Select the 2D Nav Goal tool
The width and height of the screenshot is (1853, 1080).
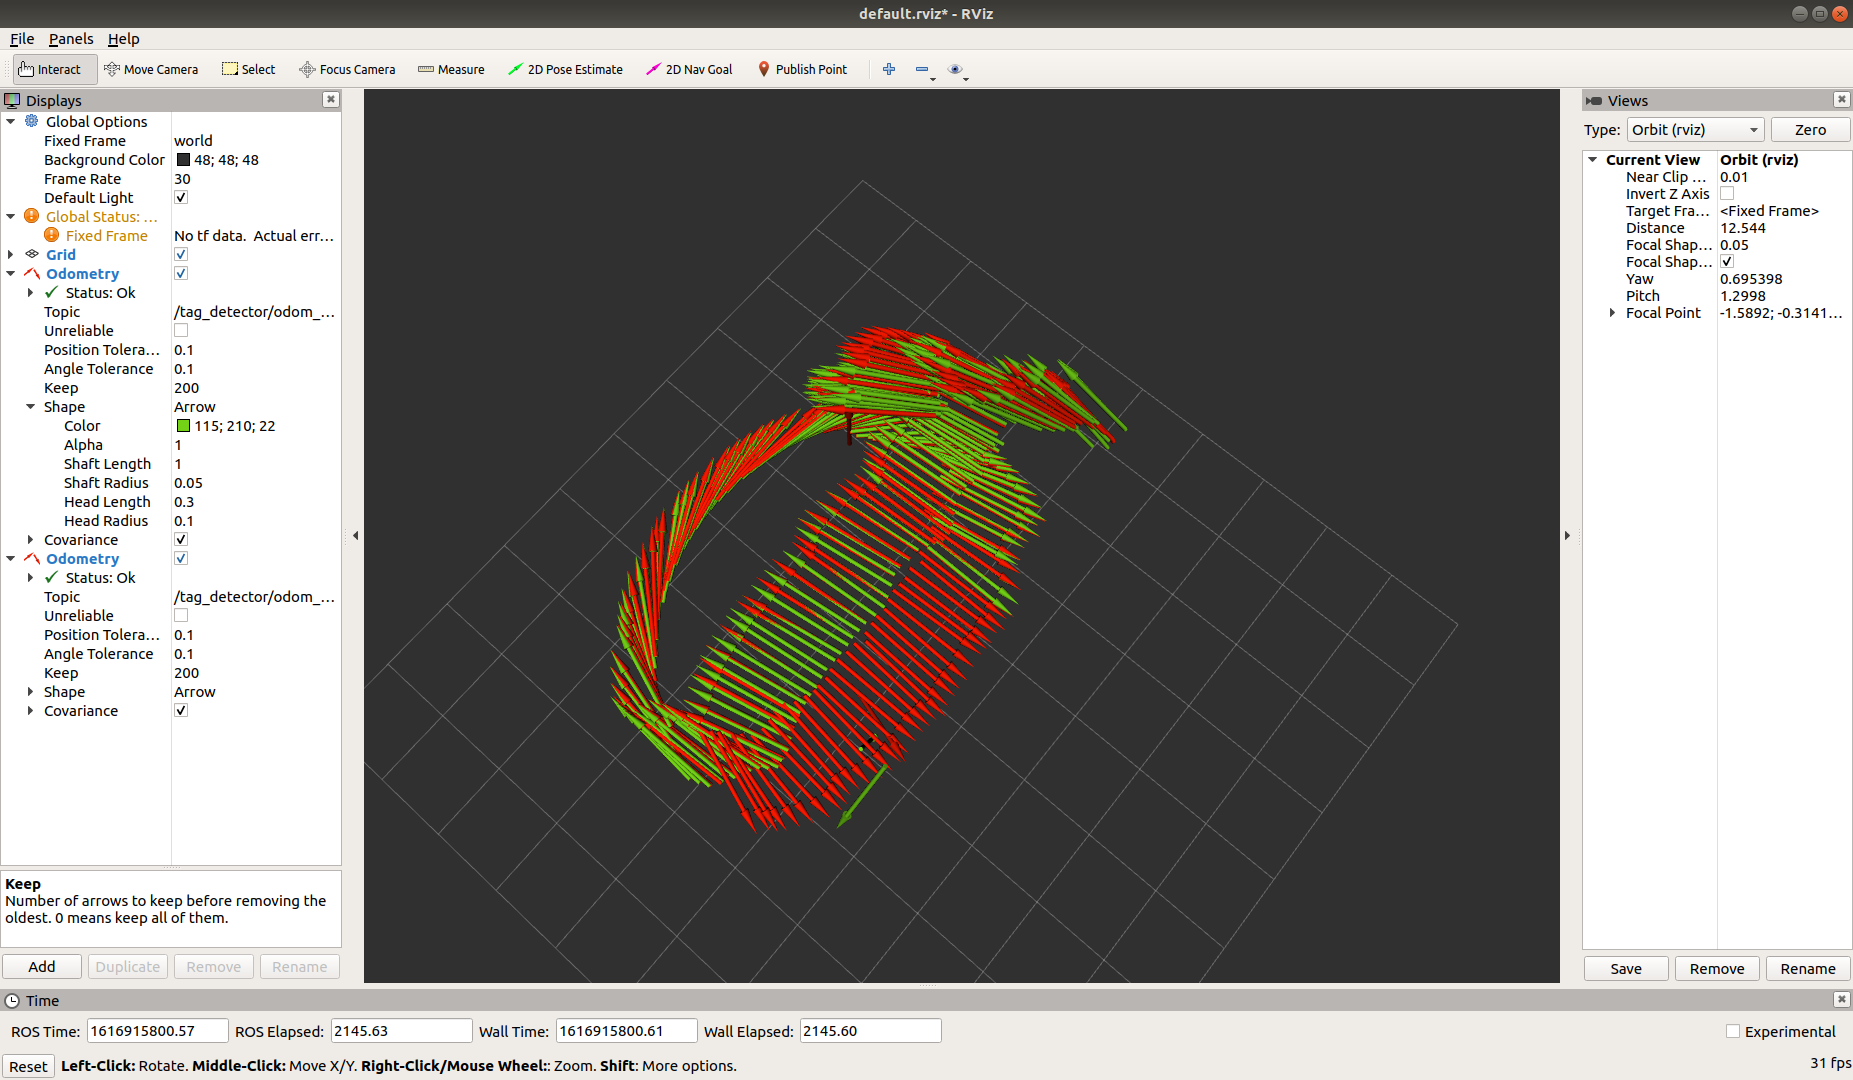[689, 69]
